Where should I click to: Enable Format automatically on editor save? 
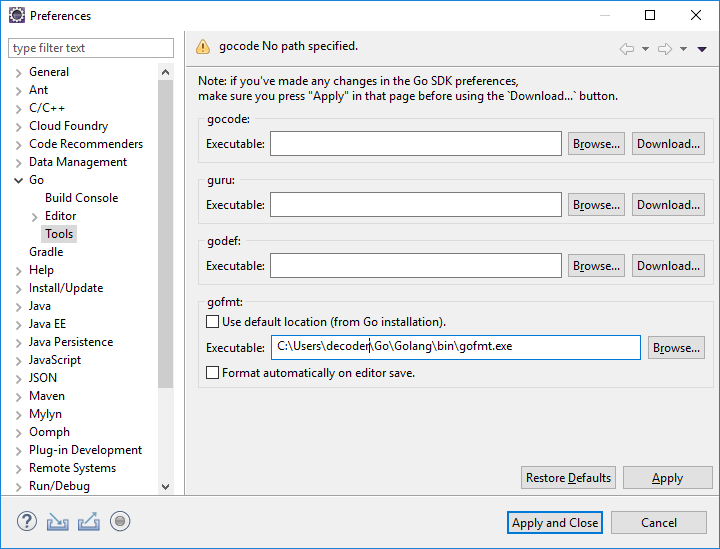[212, 373]
